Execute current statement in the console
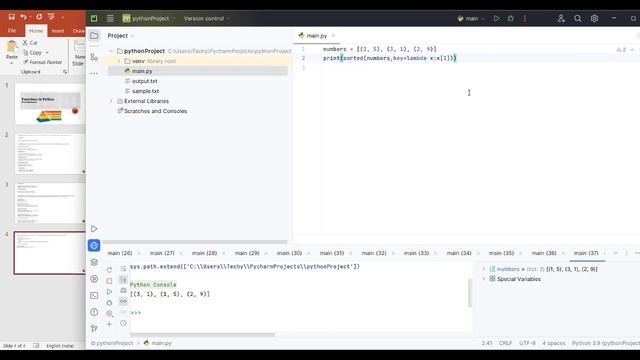640x360 pixels. [109, 292]
